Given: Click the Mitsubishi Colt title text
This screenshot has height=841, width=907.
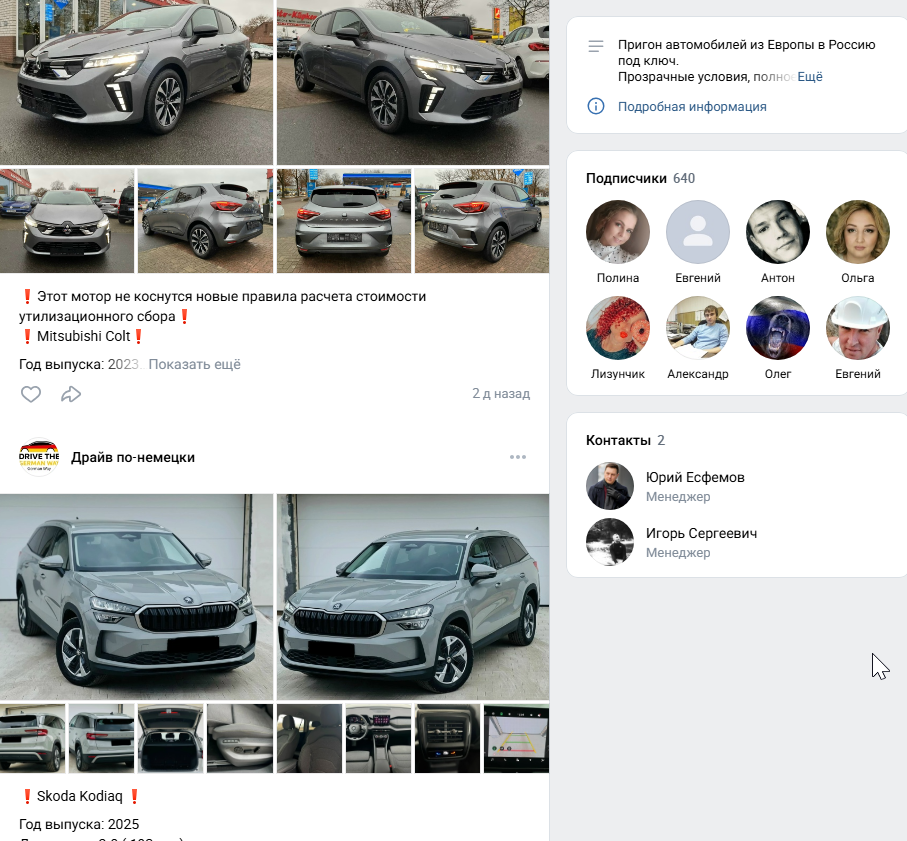Looking at the screenshot, I should (x=83, y=336).
